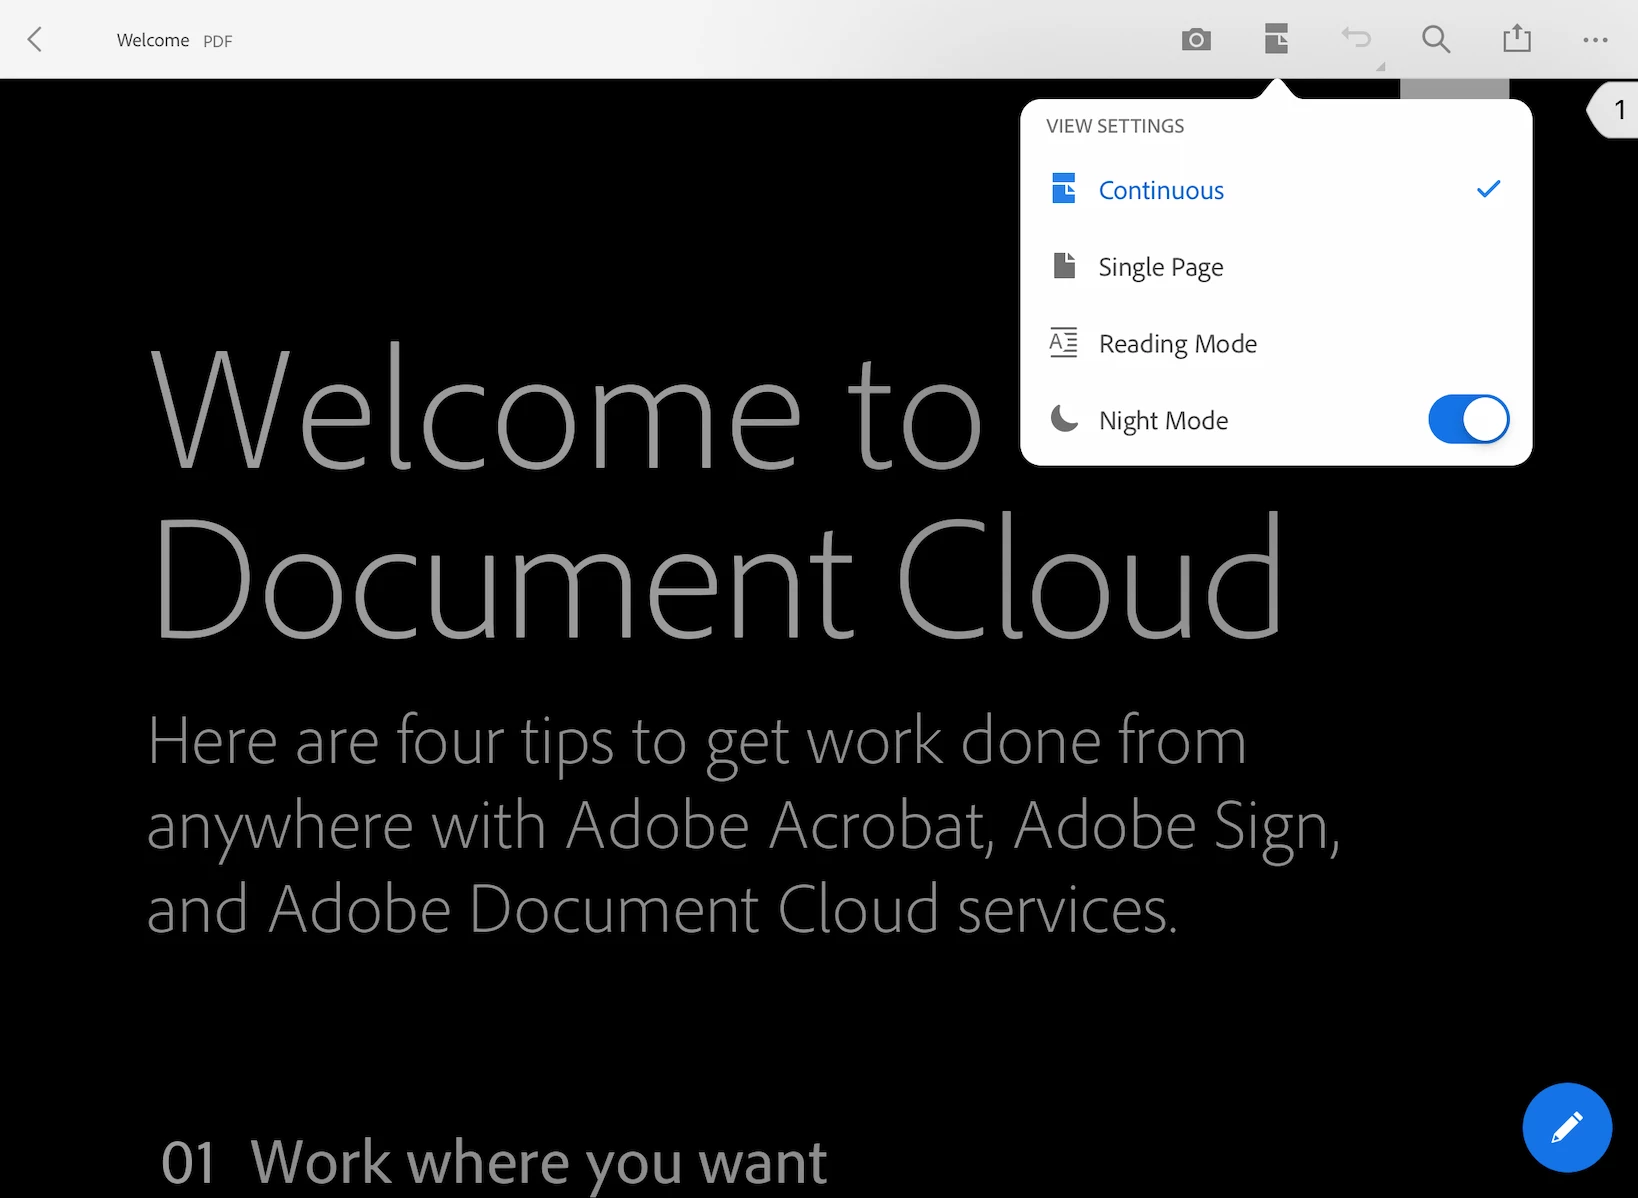This screenshot has height=1198, width=1638.
Task: Turn off the Night Mode switch
Action: 1468,419
